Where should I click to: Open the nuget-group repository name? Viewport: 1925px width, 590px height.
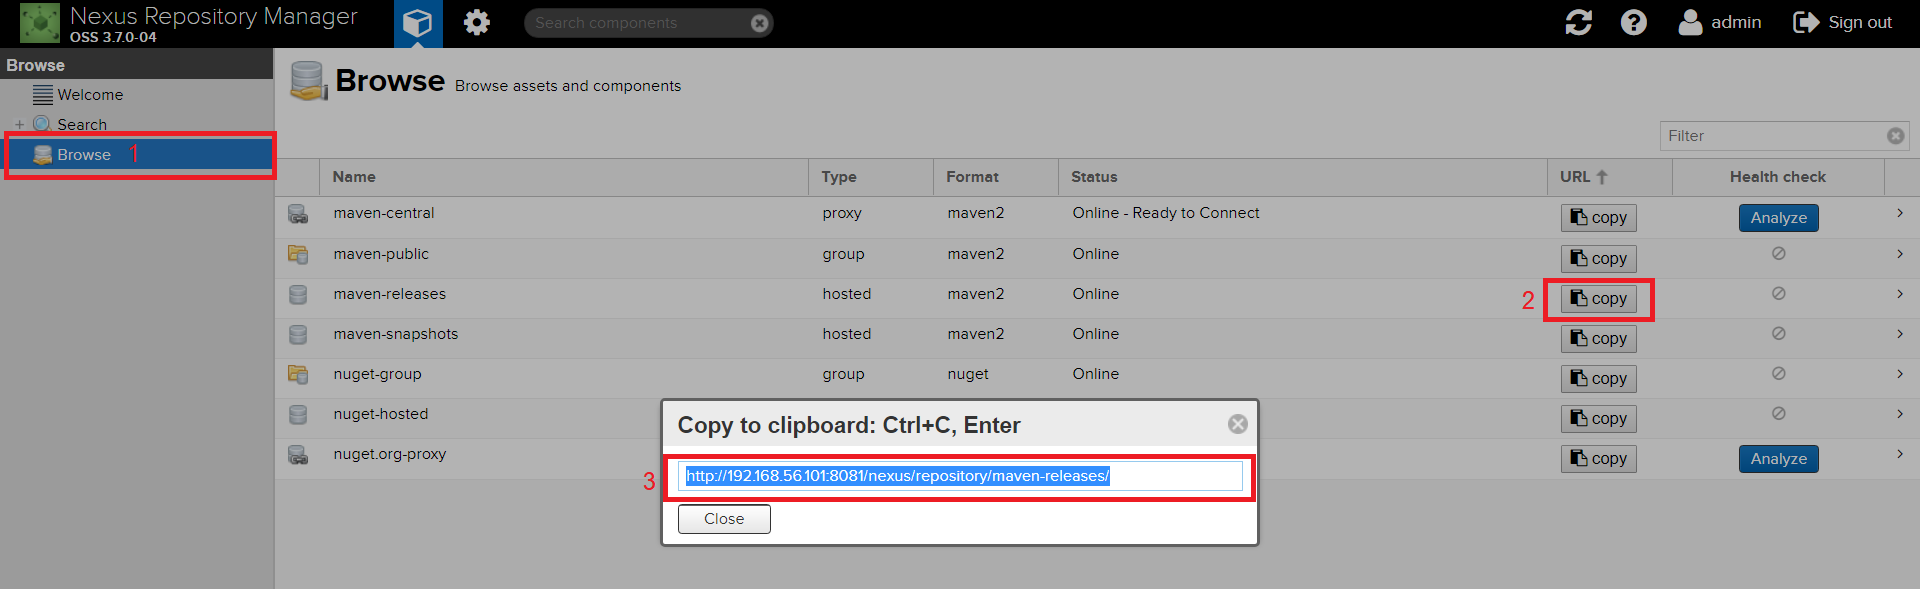point(377,374)
